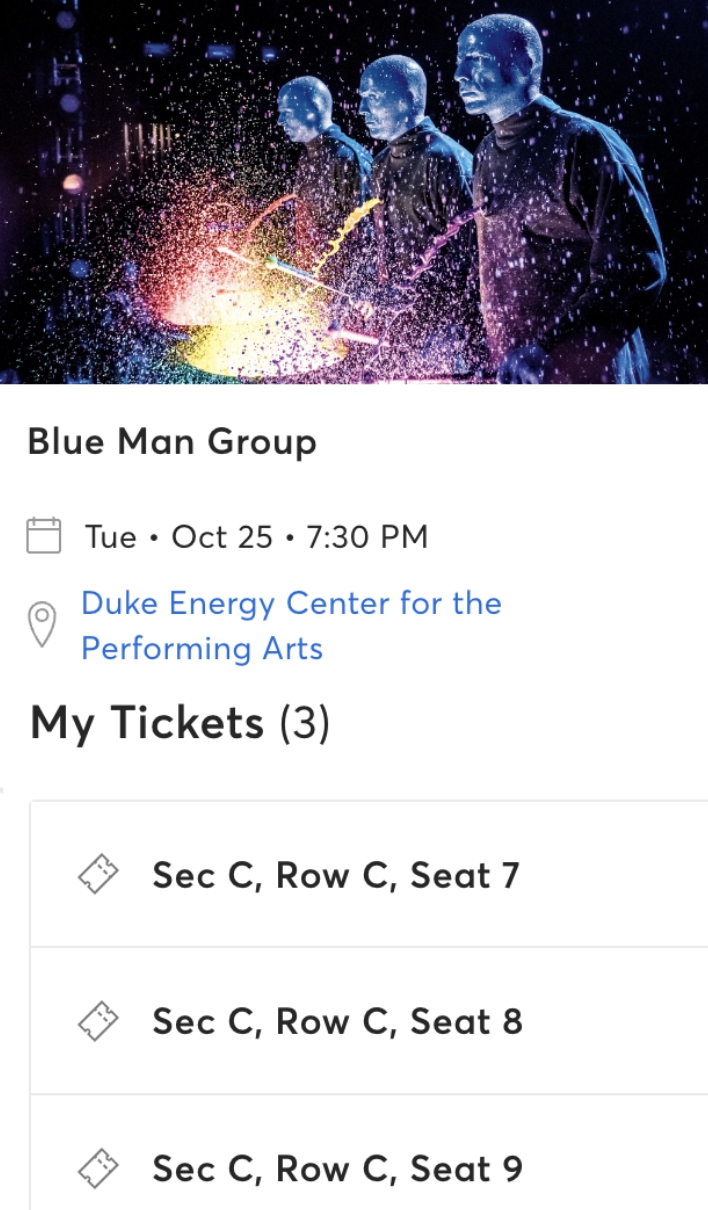Click the My Tickets (3) heading
Screen dimensions: 708x1210
click(x=182, y=722)
